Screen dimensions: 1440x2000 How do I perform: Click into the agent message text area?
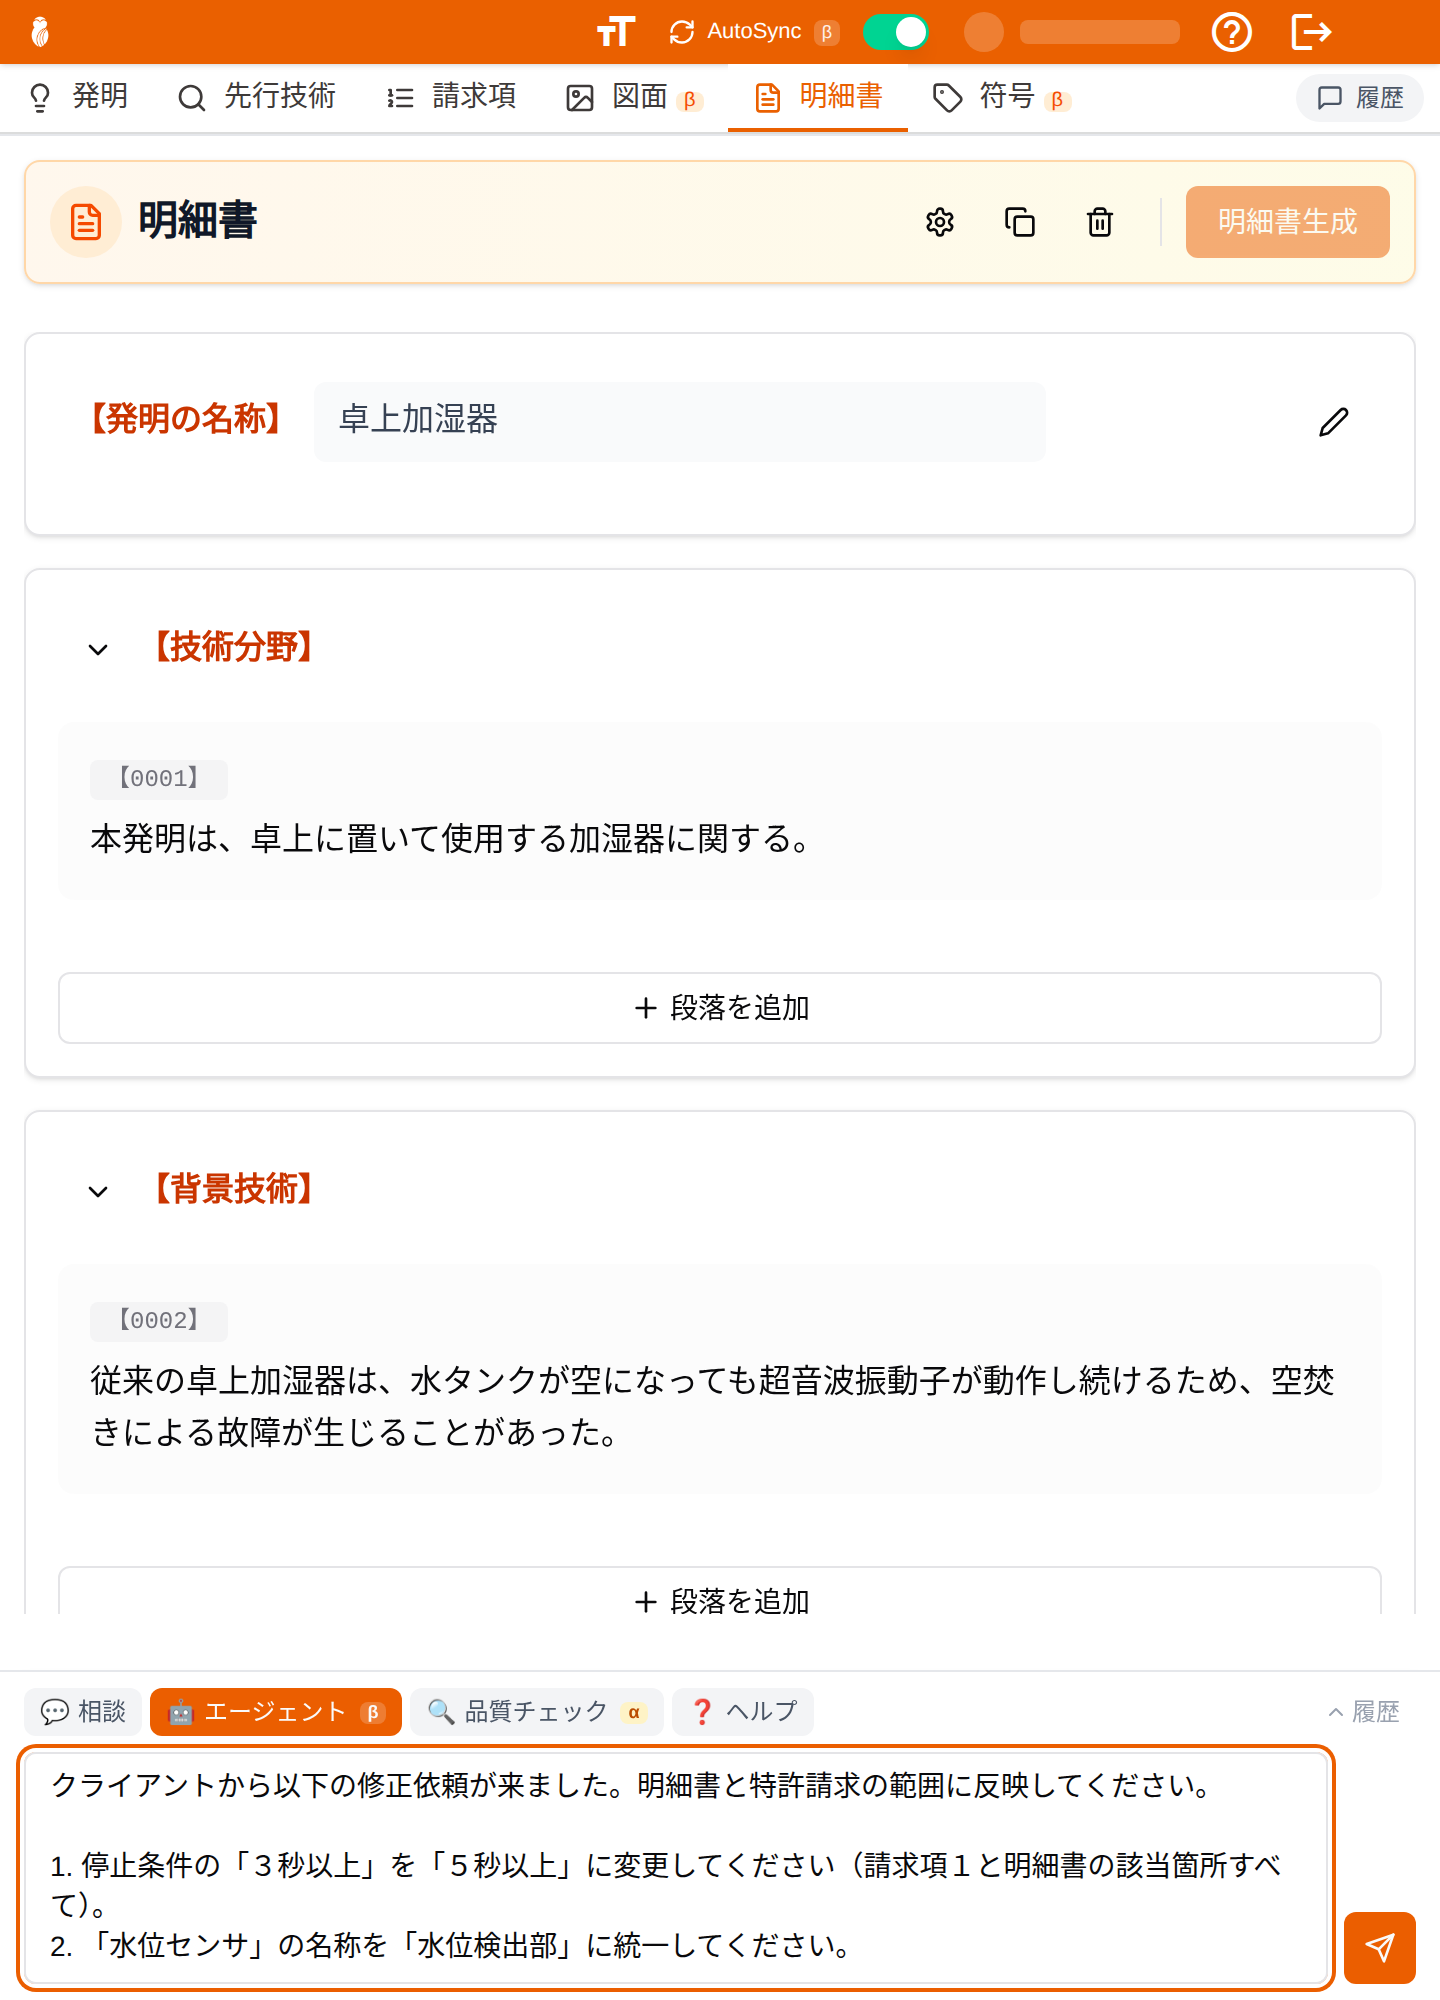676,1868
